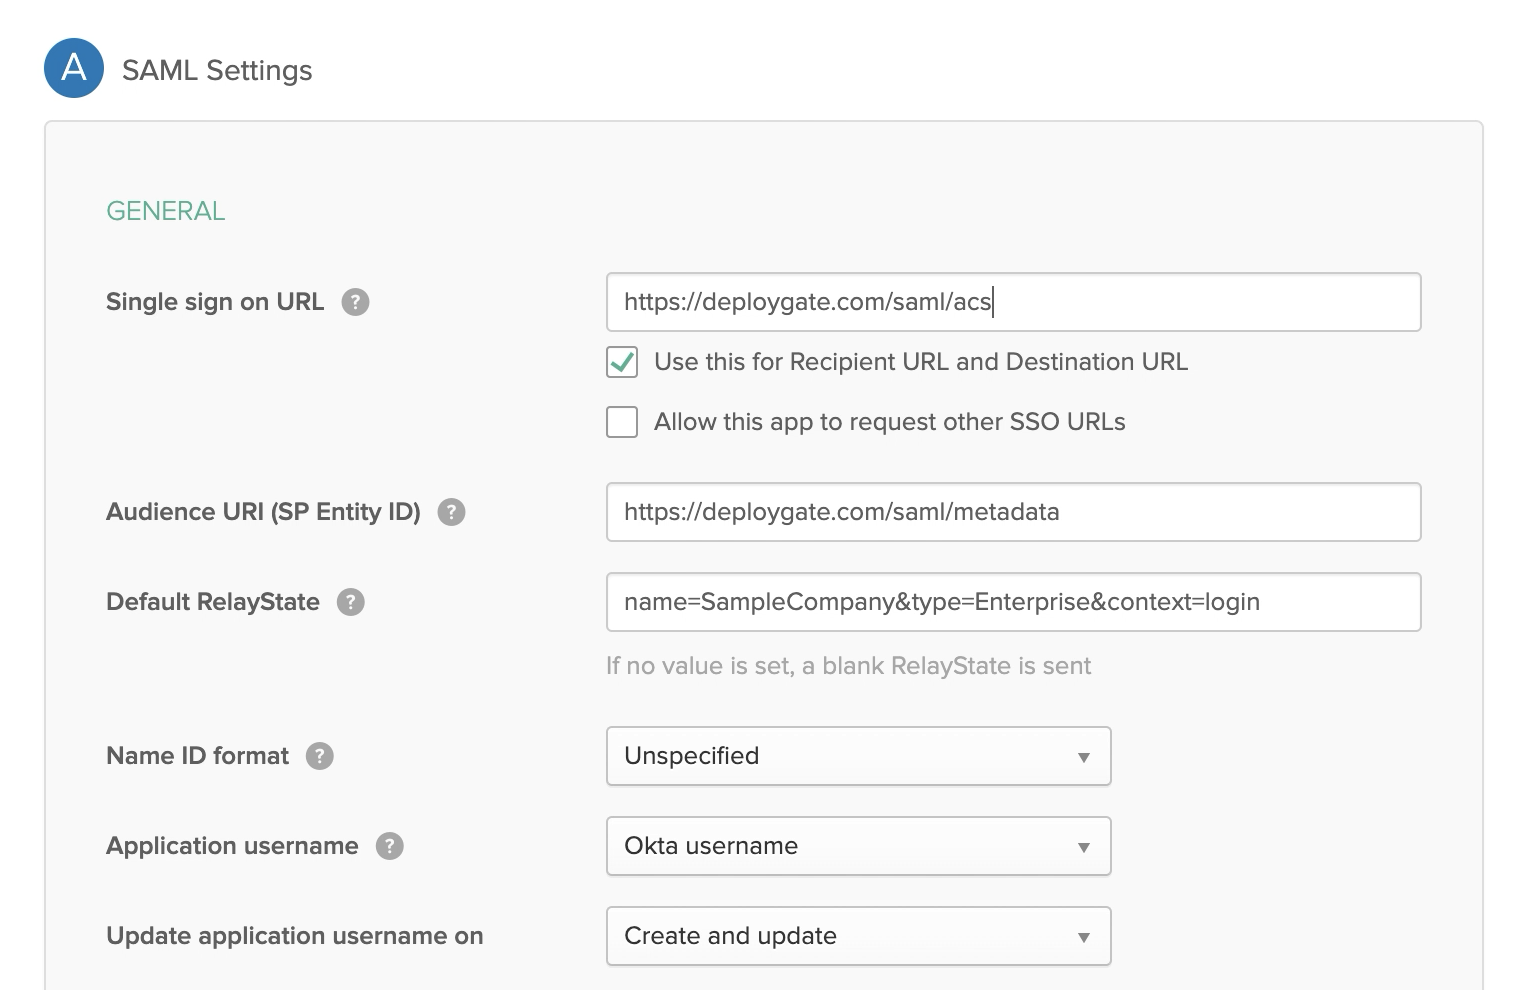Click inside the Single sign on URL field

pos(1013,301)
